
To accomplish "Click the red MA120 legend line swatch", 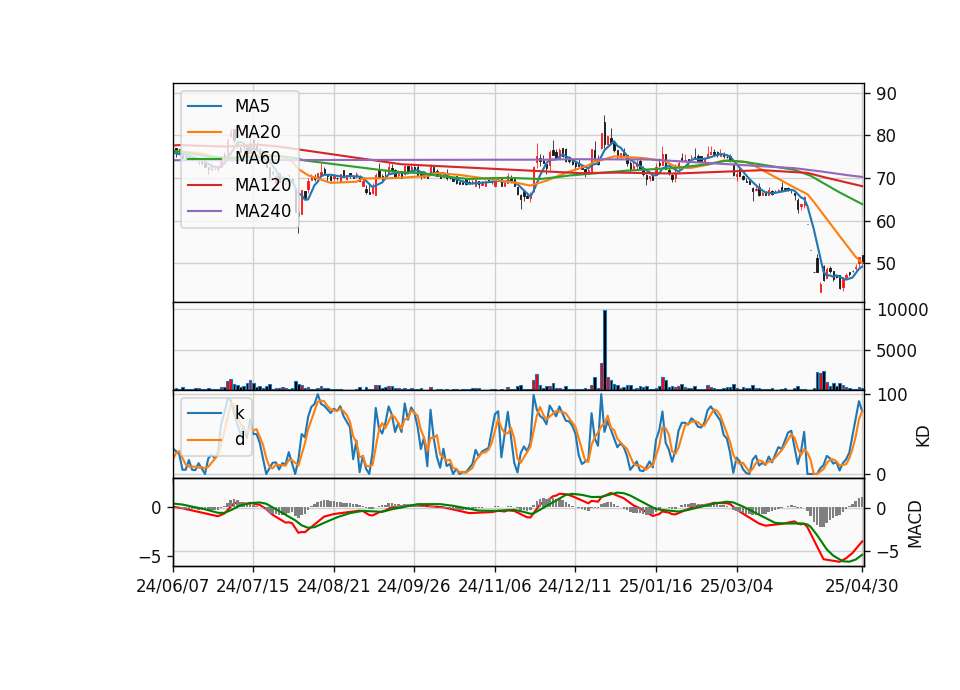I will click(x=204, y=184).
